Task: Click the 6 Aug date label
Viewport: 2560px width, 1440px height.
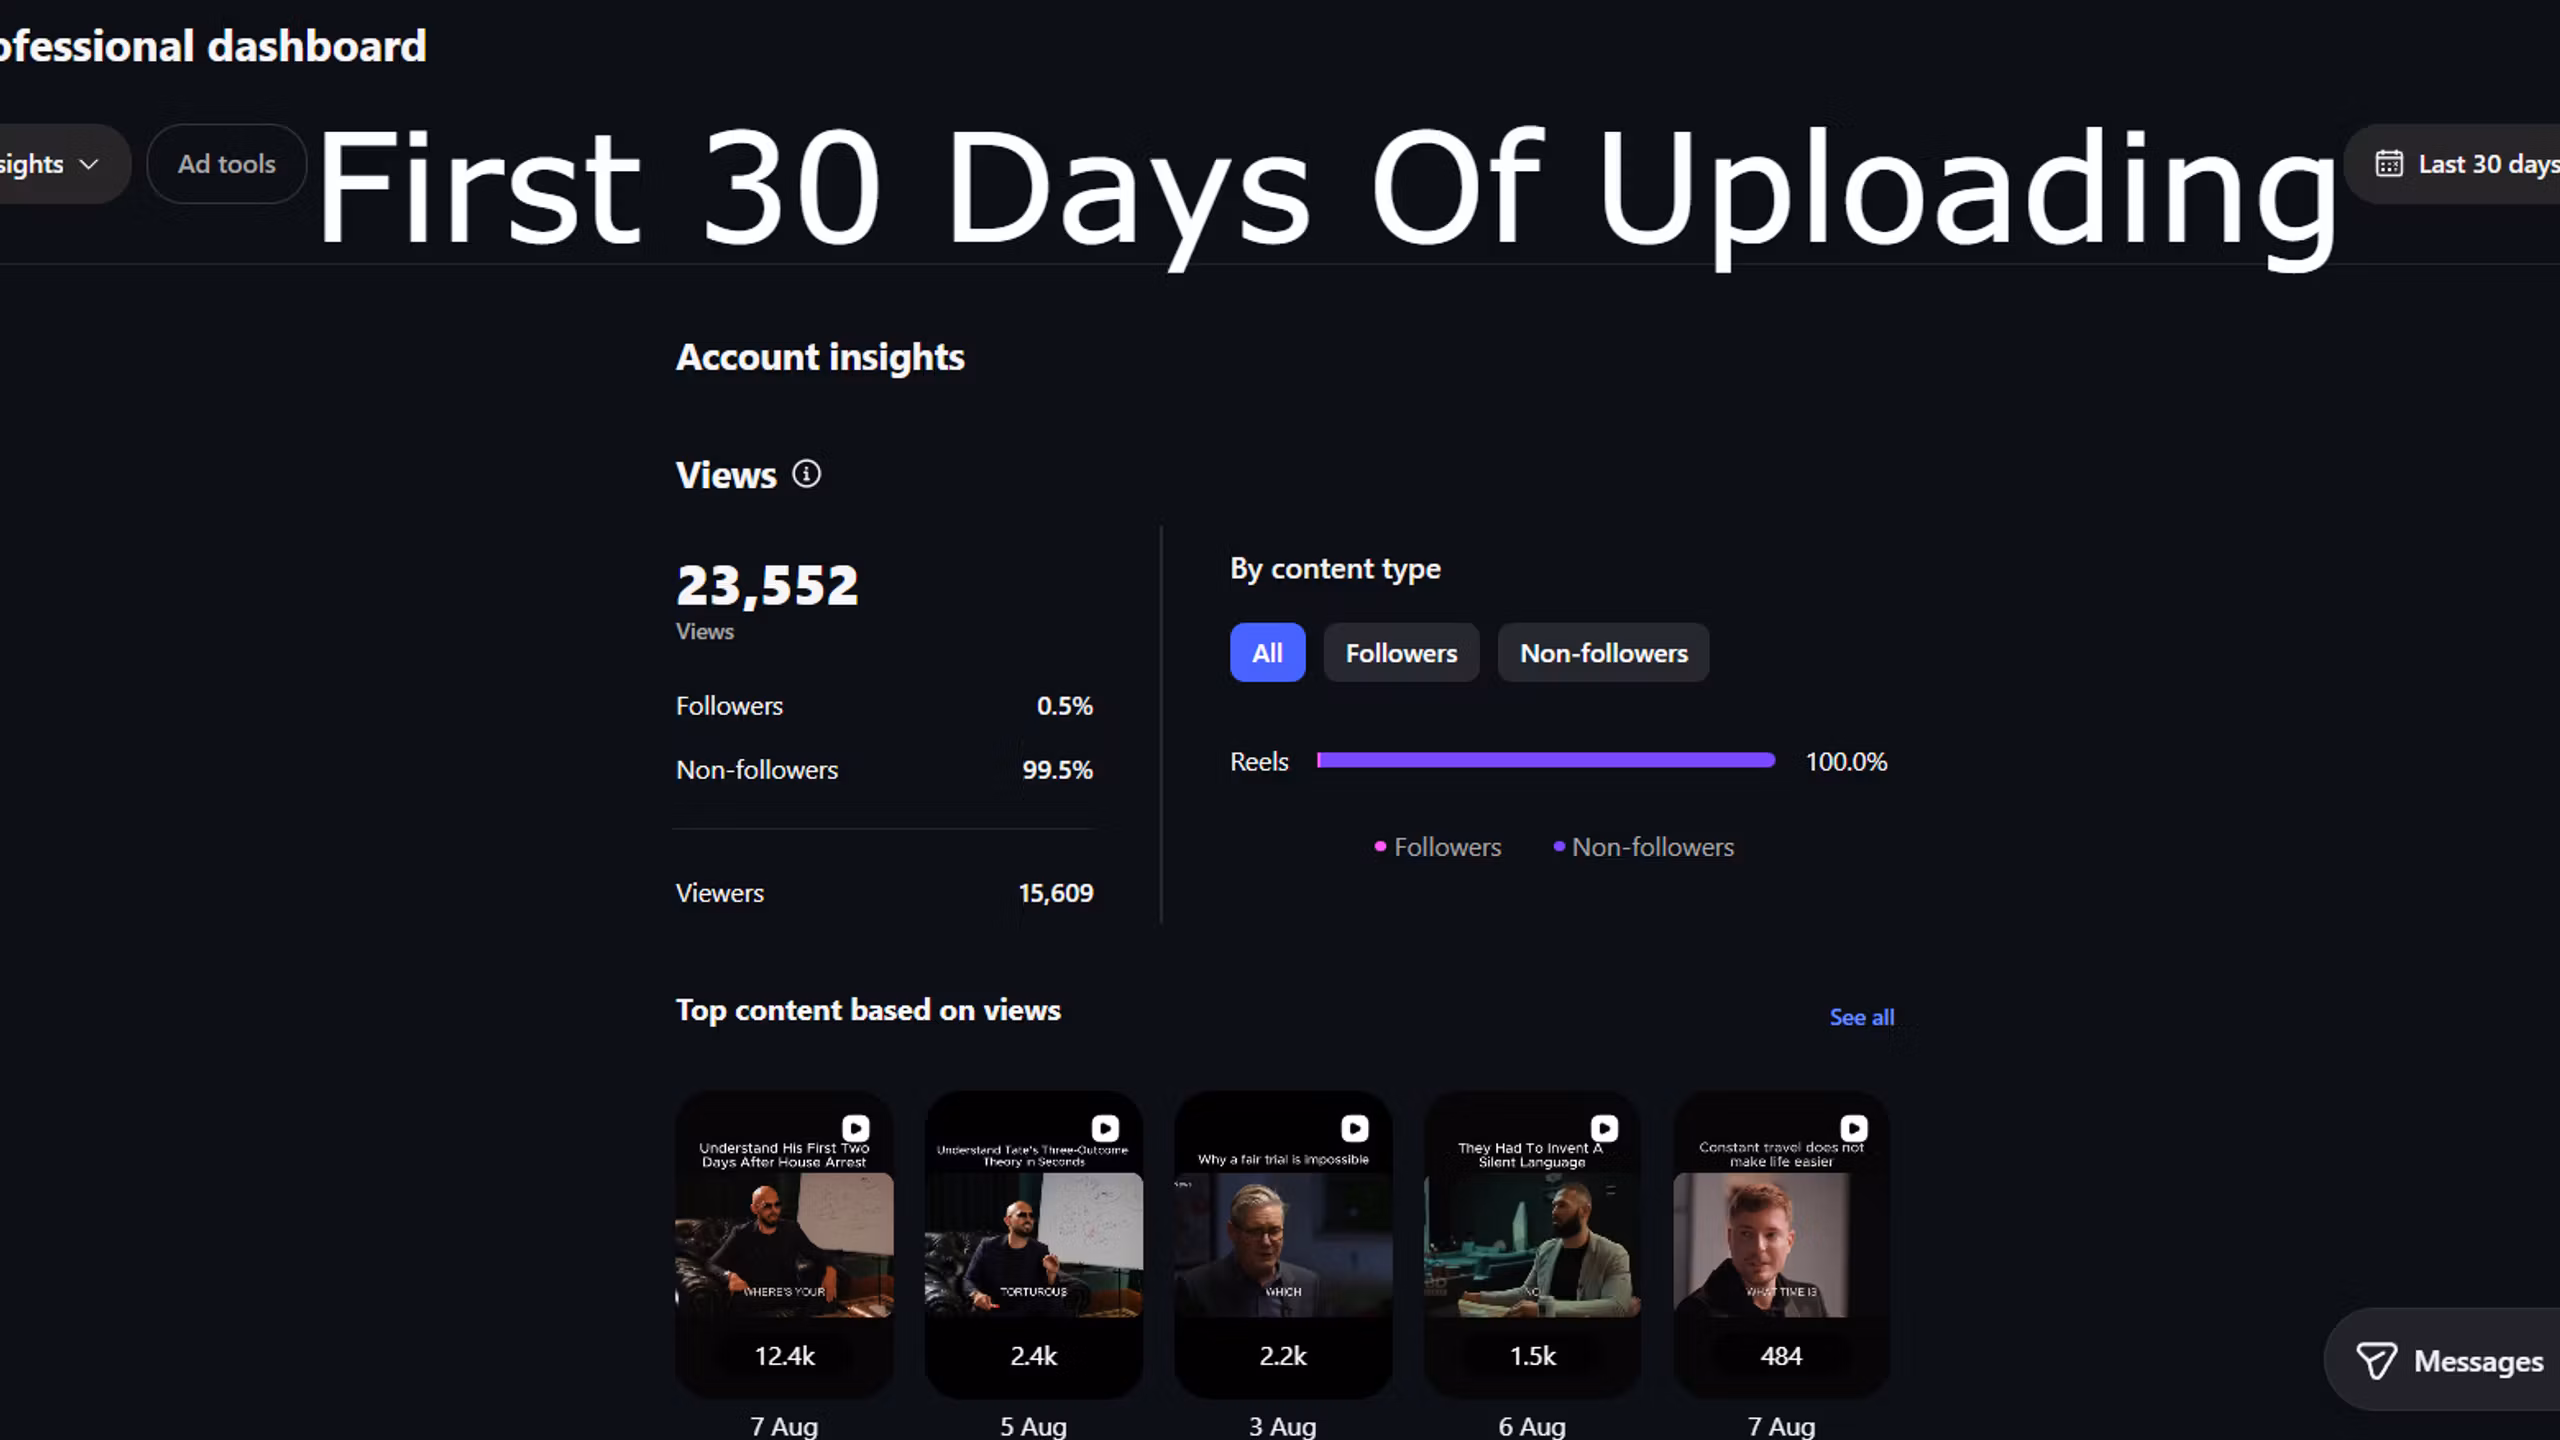Action: (x=1532, y=1427)
